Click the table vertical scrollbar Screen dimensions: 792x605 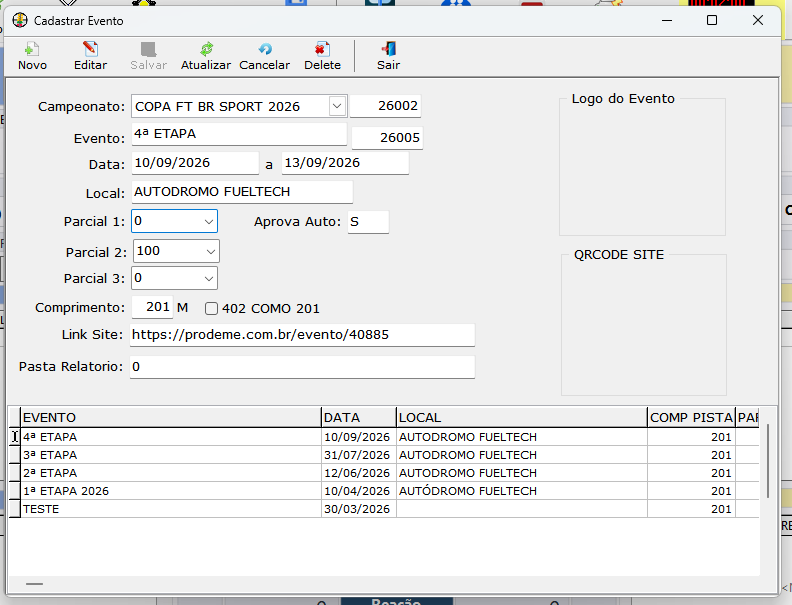point(768,461)
